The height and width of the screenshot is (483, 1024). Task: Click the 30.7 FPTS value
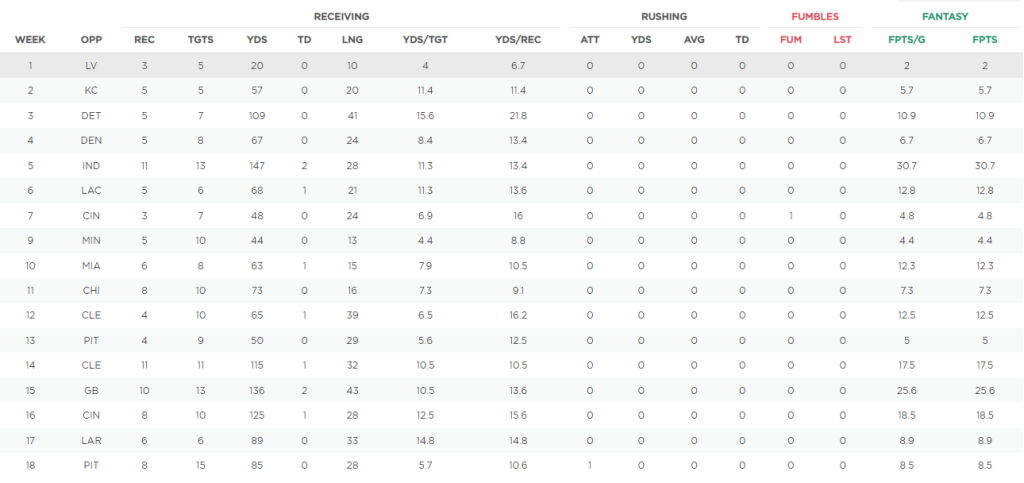point(984,166)
